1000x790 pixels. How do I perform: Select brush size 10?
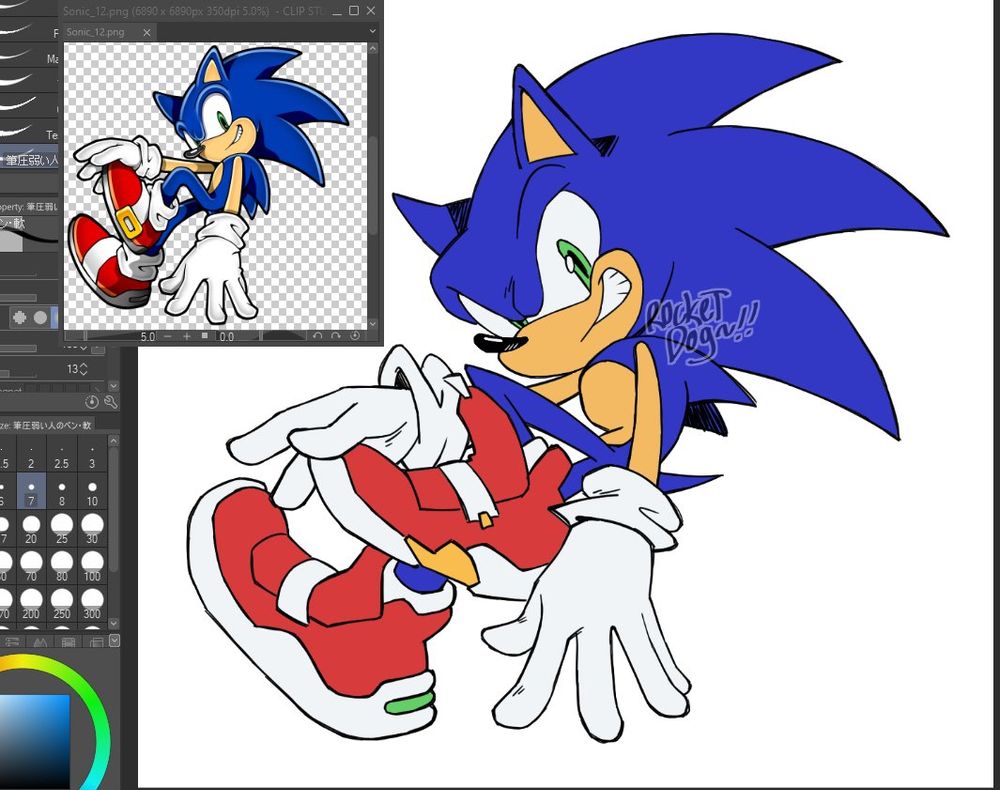[92, 492]
